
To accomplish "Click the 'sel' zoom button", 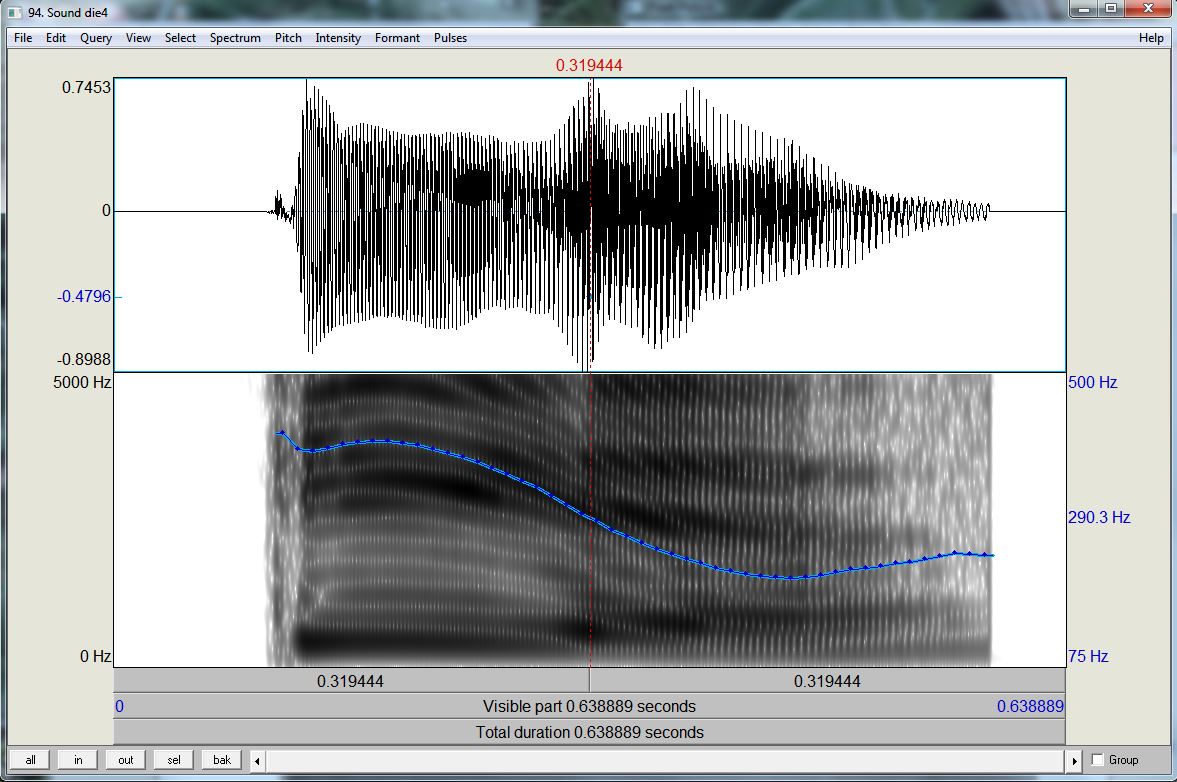I will tap(173, 760).
